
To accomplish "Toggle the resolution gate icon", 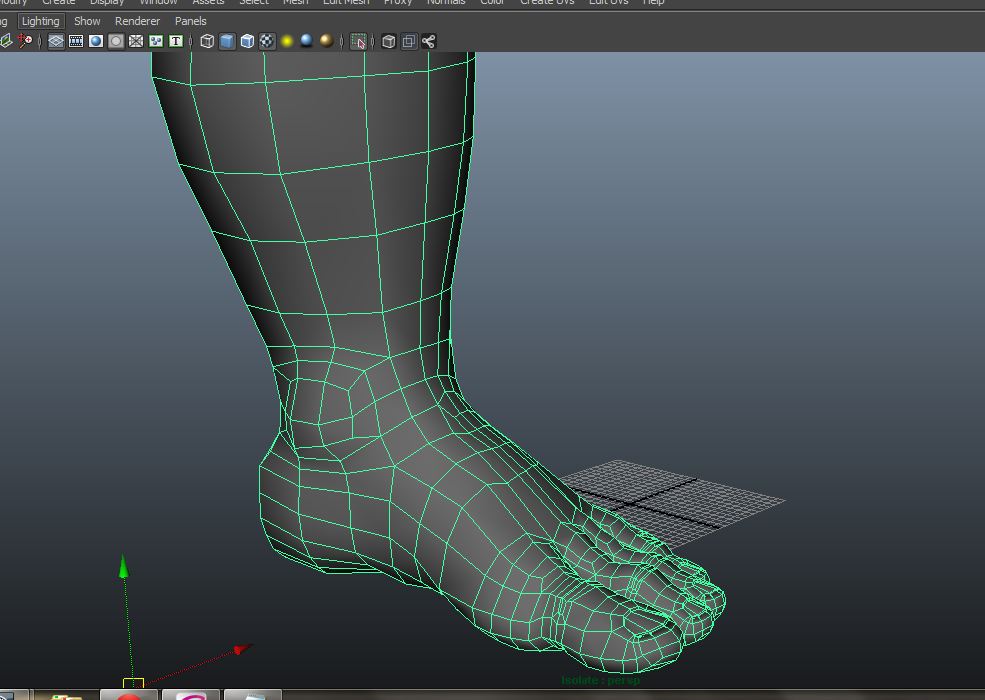I will pyautogui.click(x=96, y=41).
